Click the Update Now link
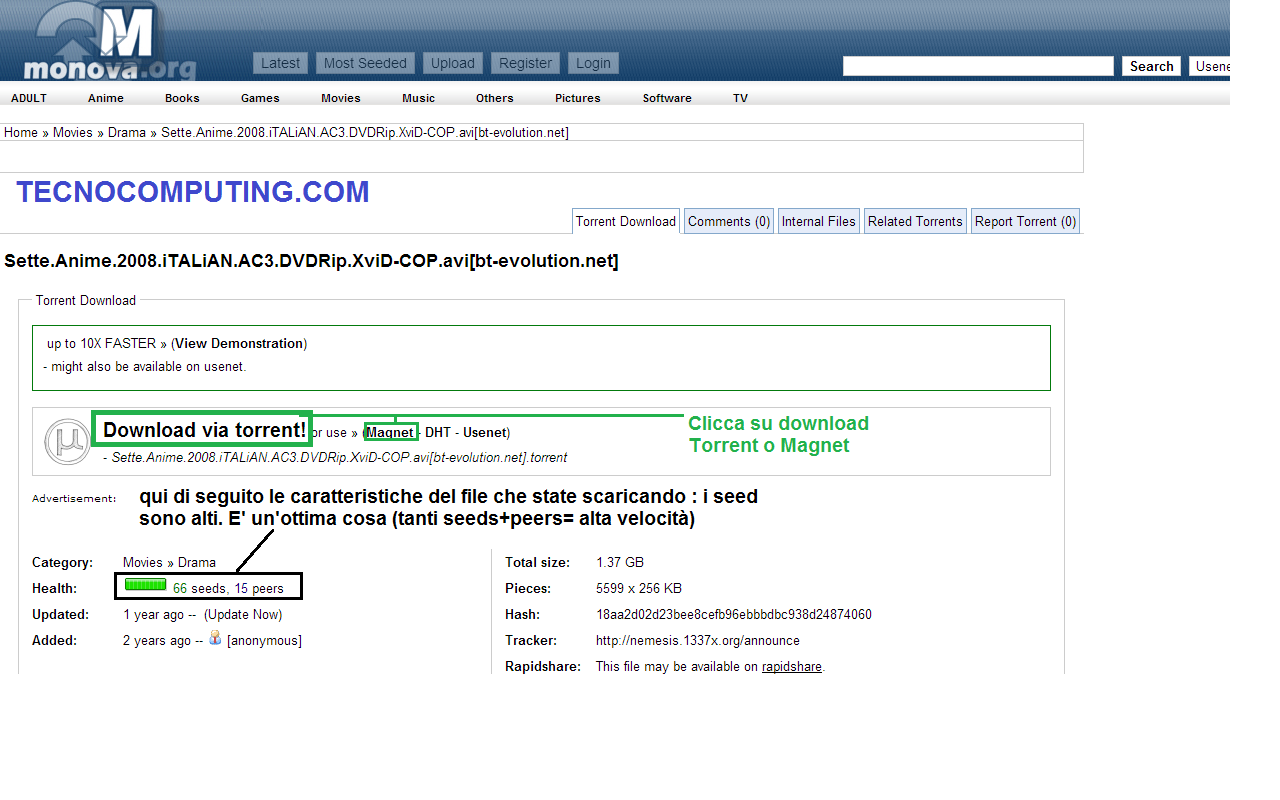The height and width of the screenshot is (800, 1280). (243, 614)
